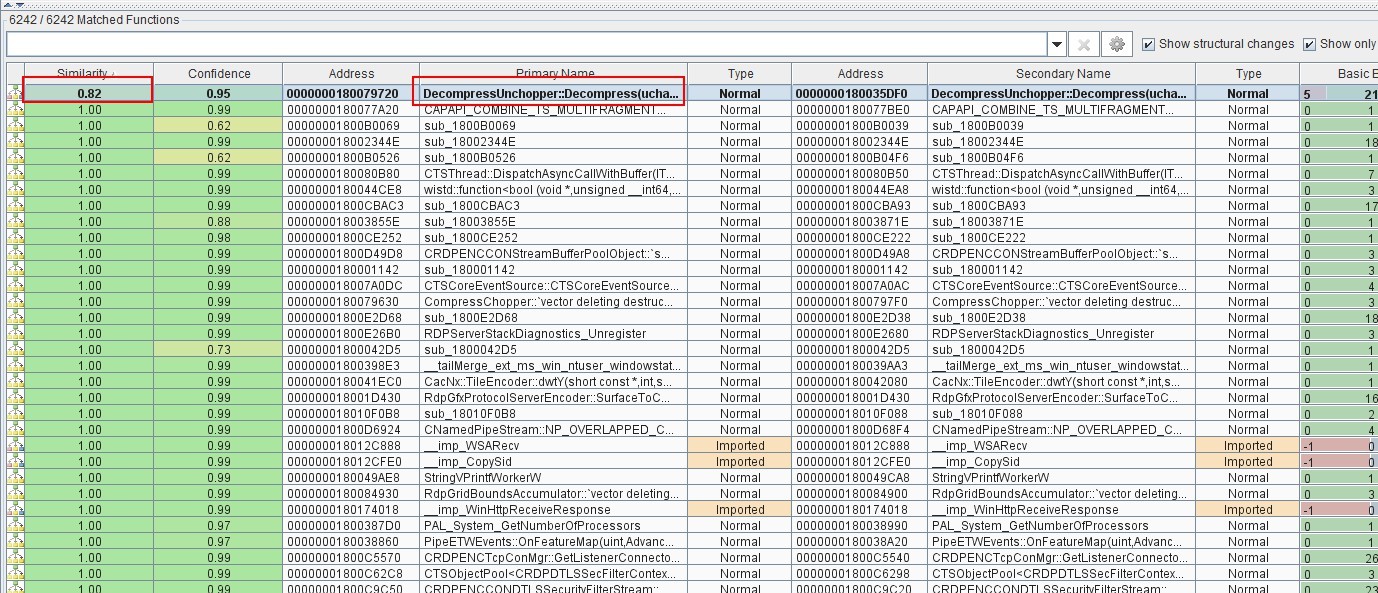This screenshot has height=593, width=1378.
Task: Click the row icon of StringVPrintfWorkerW
Action: (x=14, y=478)
